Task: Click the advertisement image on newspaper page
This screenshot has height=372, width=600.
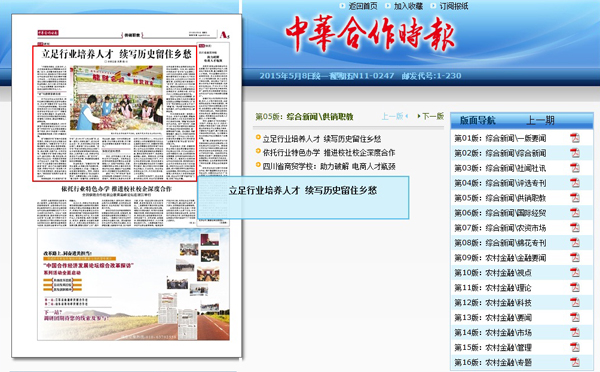Action: (133, 284)
